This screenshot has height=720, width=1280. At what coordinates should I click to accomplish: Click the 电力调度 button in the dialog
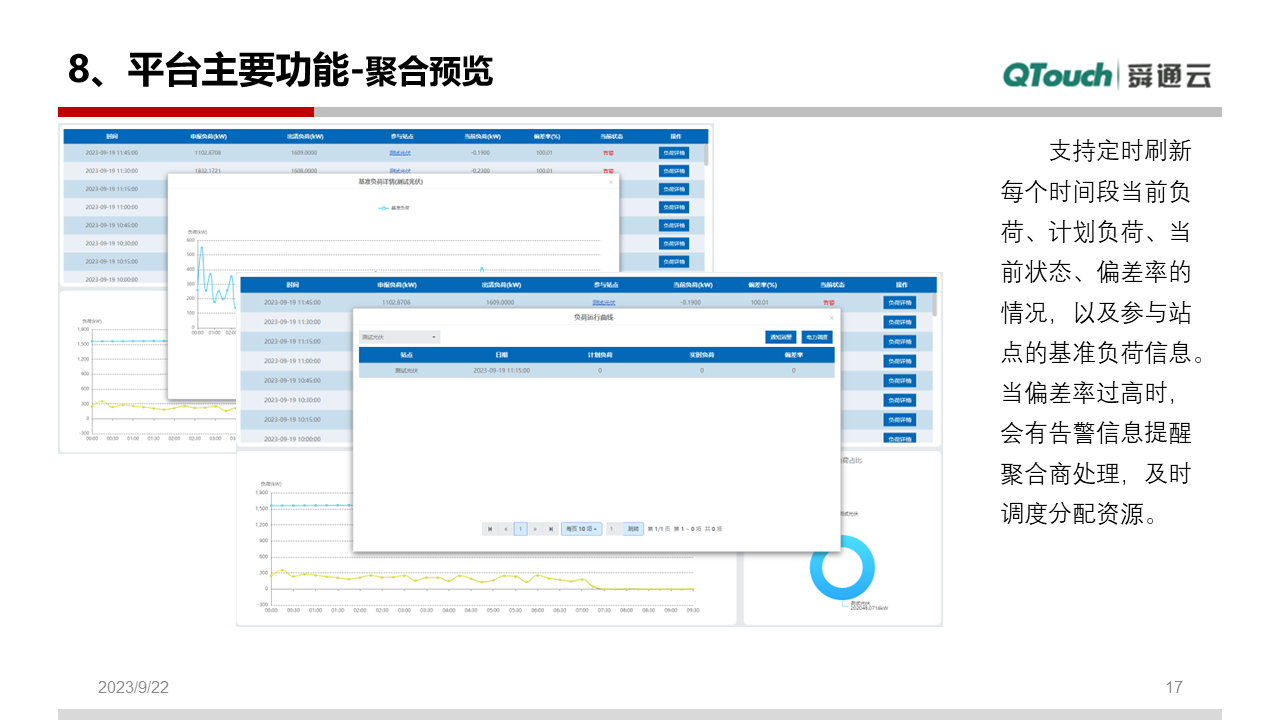pos(818,337)
